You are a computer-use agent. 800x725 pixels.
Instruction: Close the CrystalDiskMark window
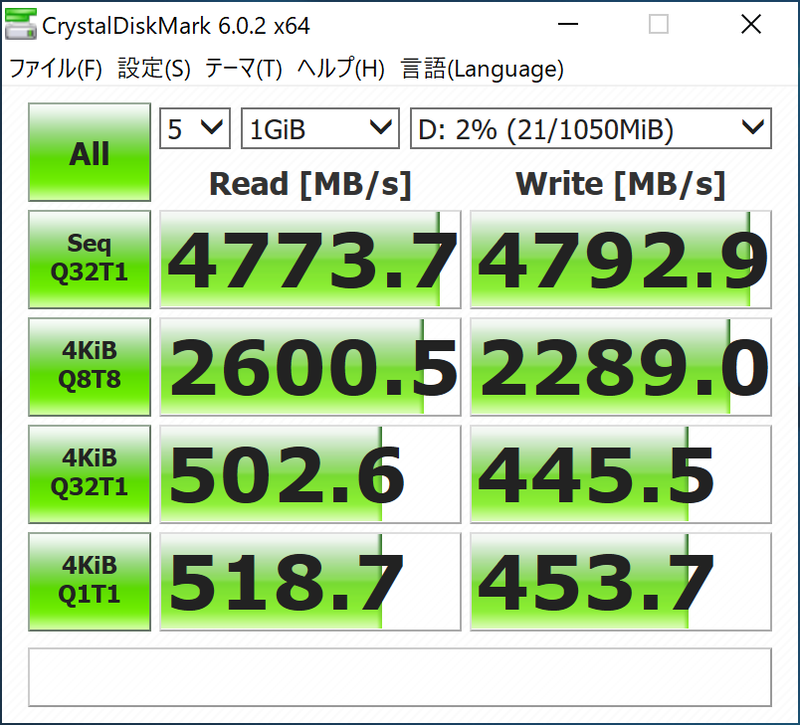click(751, 24)
